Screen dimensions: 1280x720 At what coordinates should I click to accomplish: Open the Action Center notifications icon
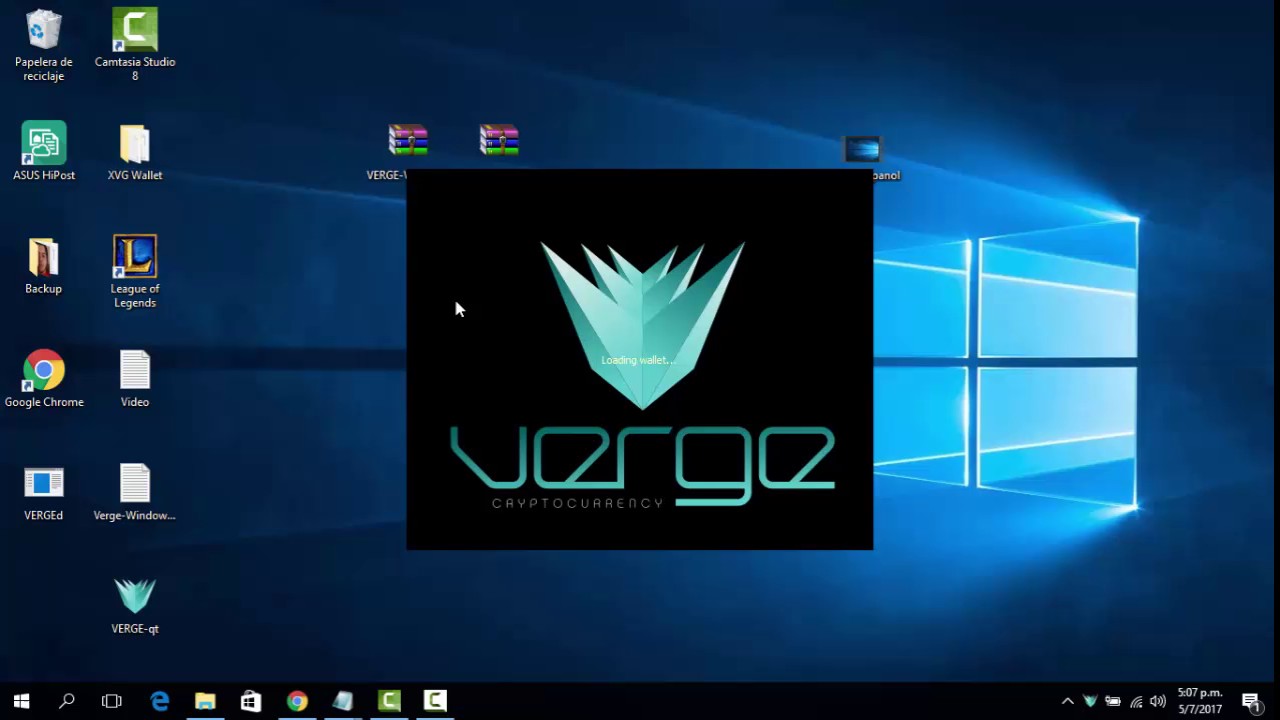pyautogui.click(x=1250, y=701)
